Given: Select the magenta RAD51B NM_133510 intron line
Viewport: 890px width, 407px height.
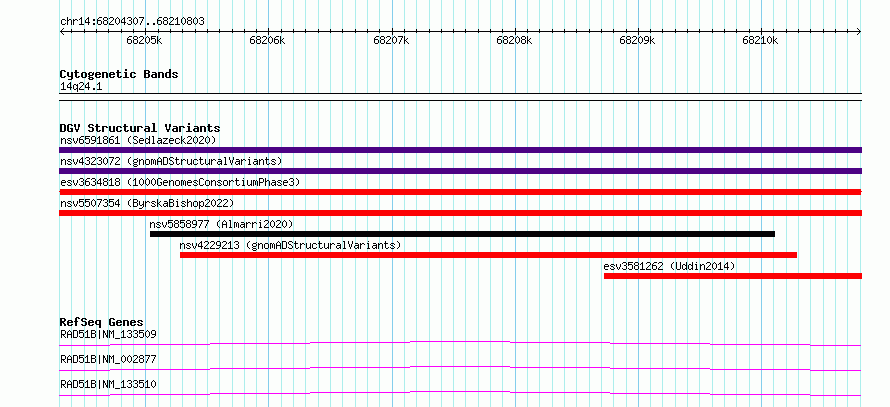Looking at the screenshot, I should [x=460, y=393].
